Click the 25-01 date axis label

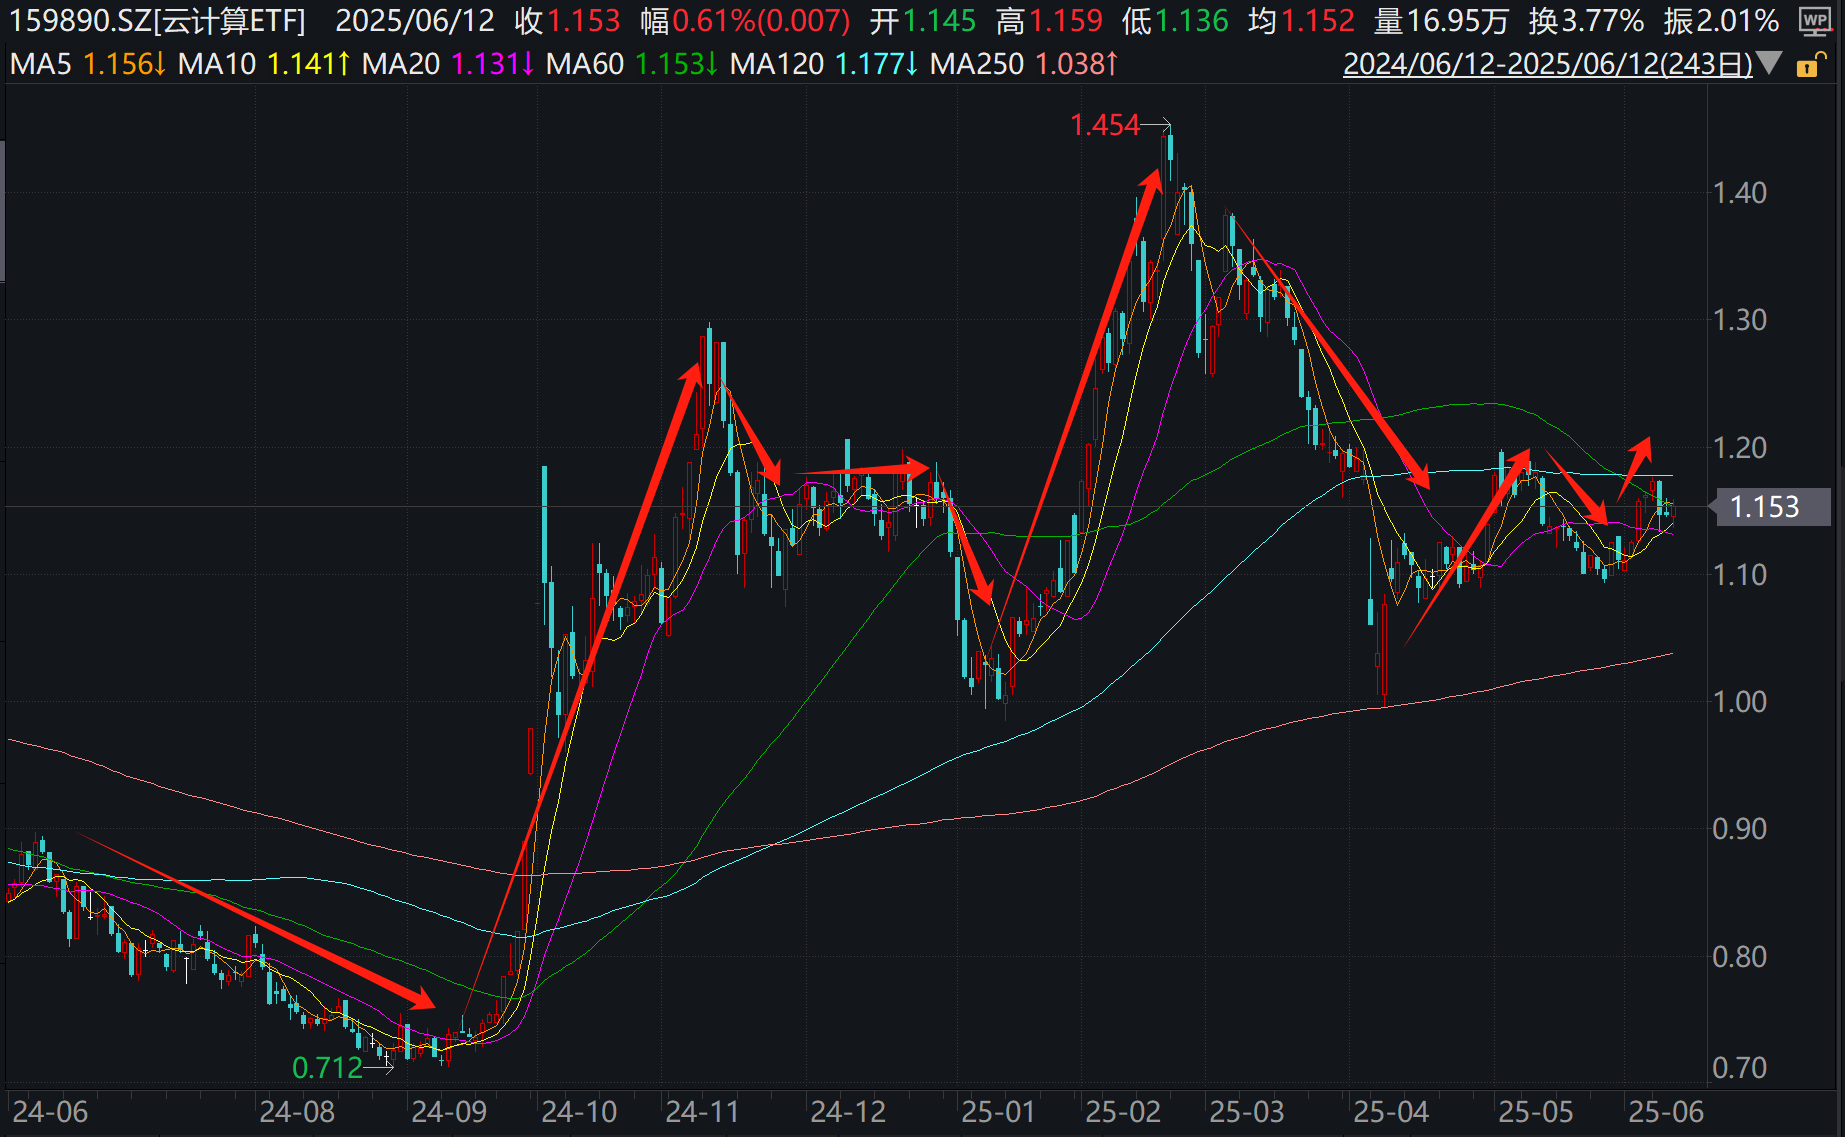tap(998, 1112)
